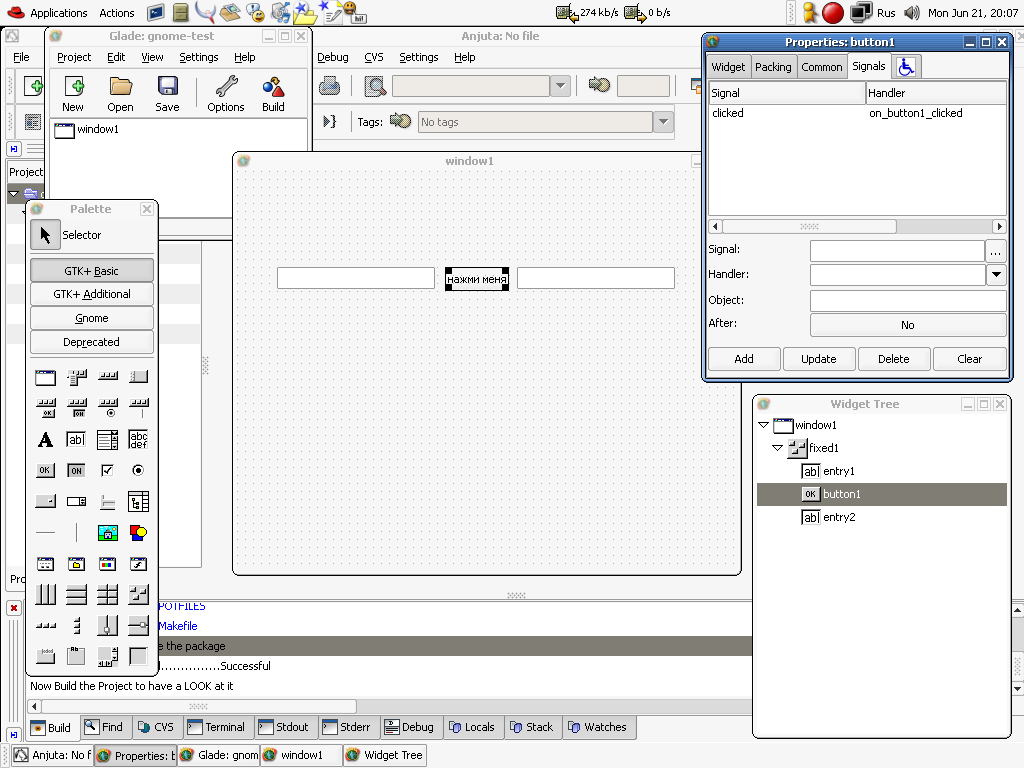Click the volume speaker icon in top panel
The height and width of the screenshot is (768, 1024).
[x=912, y=12]
